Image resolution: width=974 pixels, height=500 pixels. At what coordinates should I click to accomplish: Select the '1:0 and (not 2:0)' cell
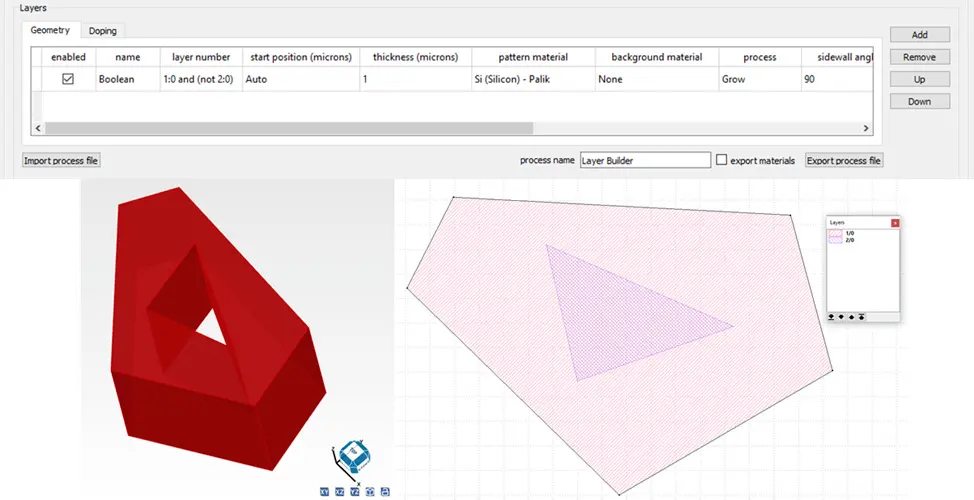click(201, 80)
